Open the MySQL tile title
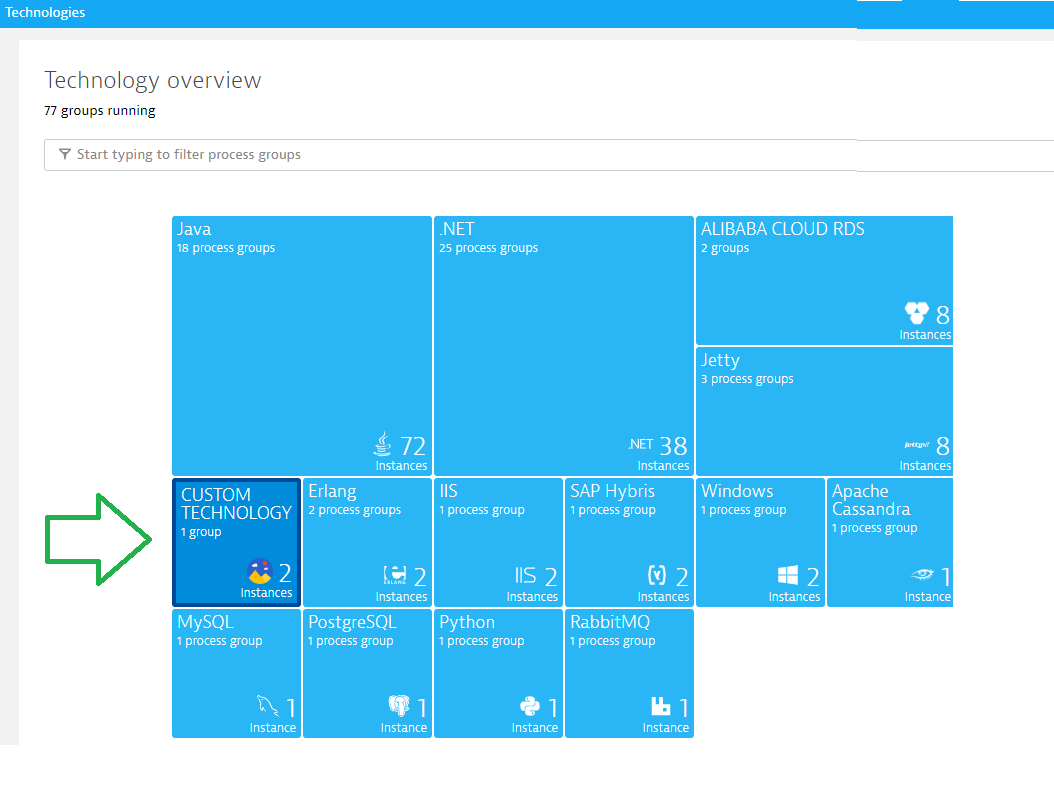 click(205, 623)
